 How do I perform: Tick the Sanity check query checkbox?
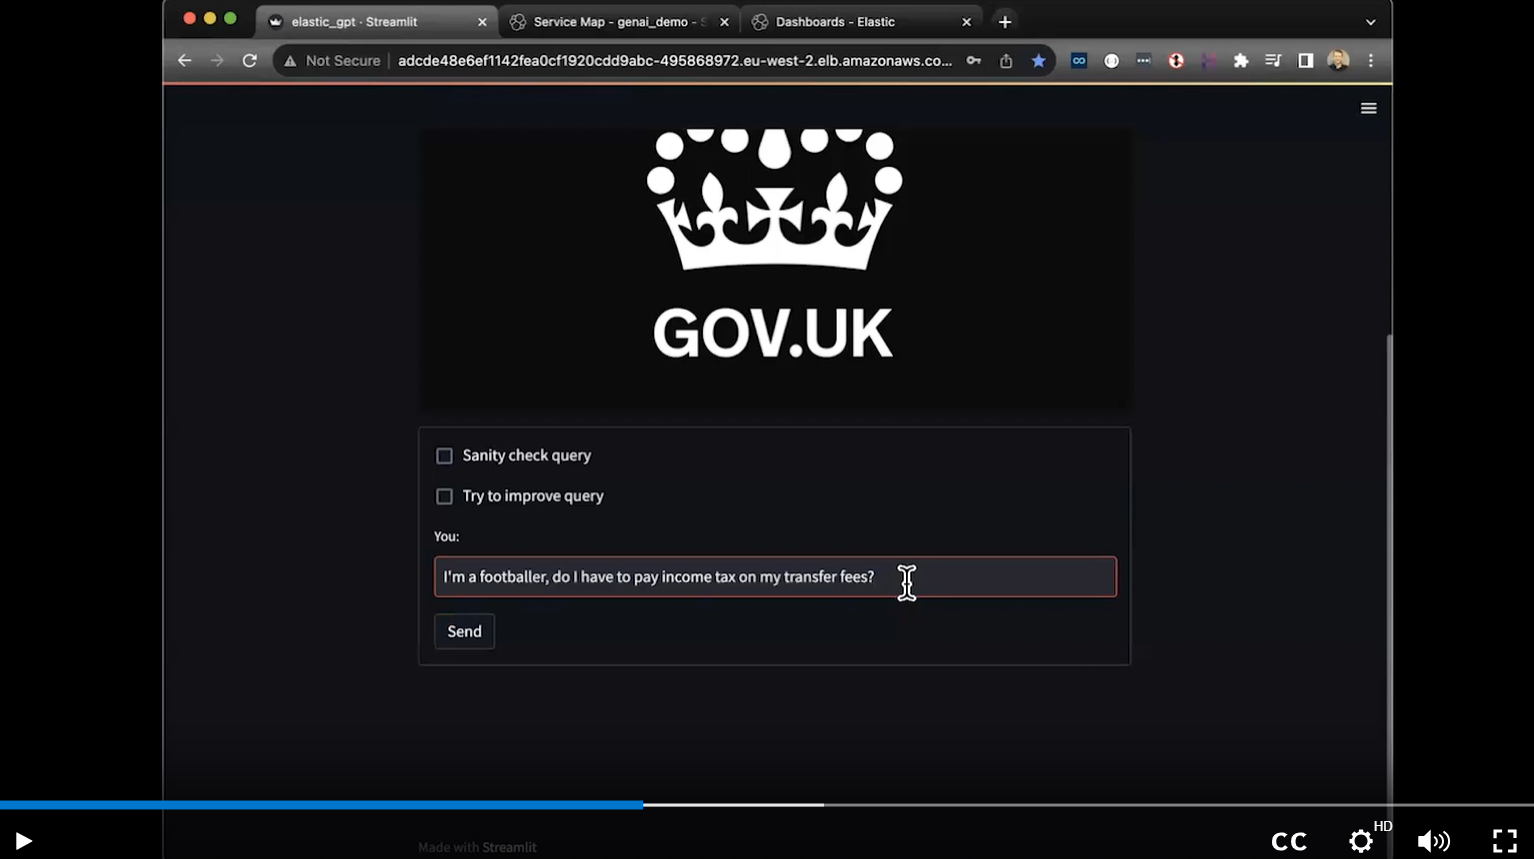tap(444, 456)
